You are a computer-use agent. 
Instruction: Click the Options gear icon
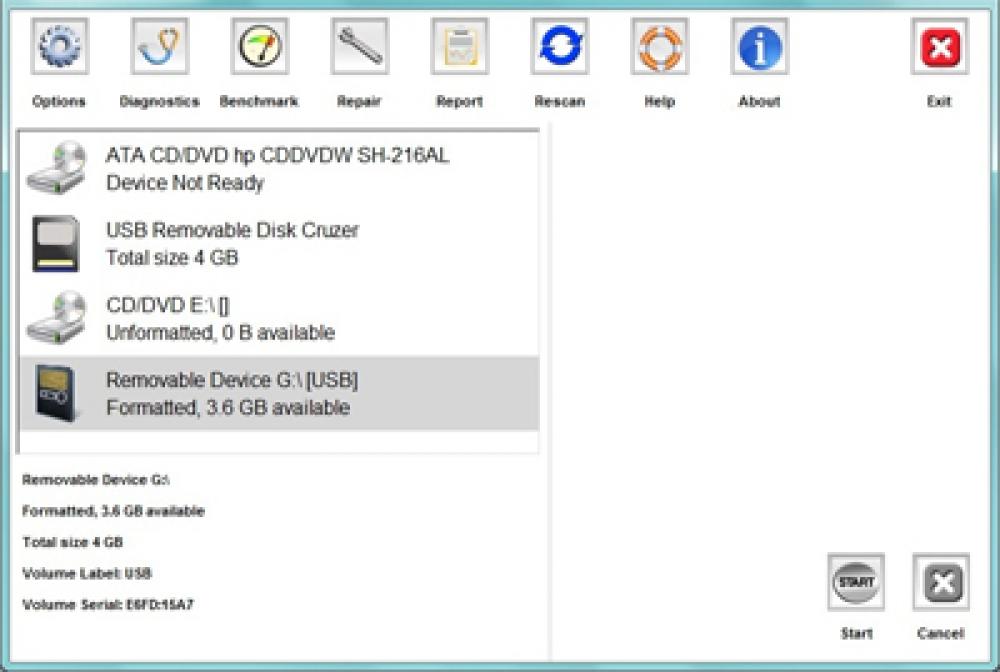[59, 44]
